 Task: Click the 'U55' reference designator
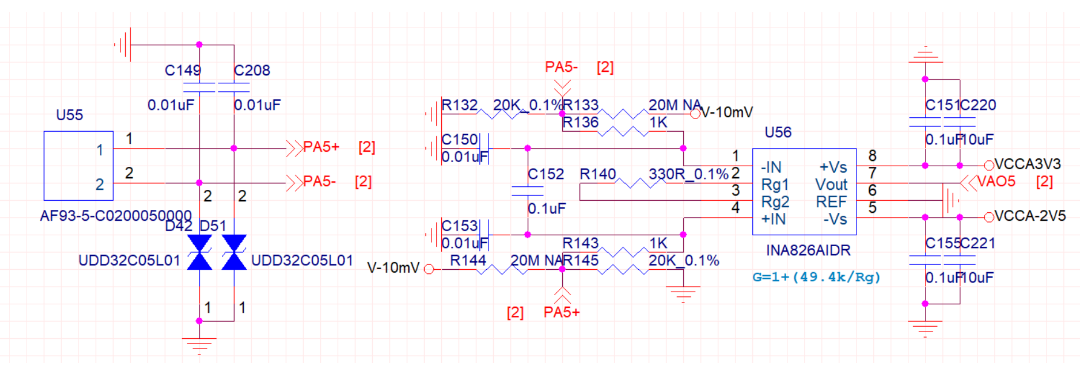[70, 115]
